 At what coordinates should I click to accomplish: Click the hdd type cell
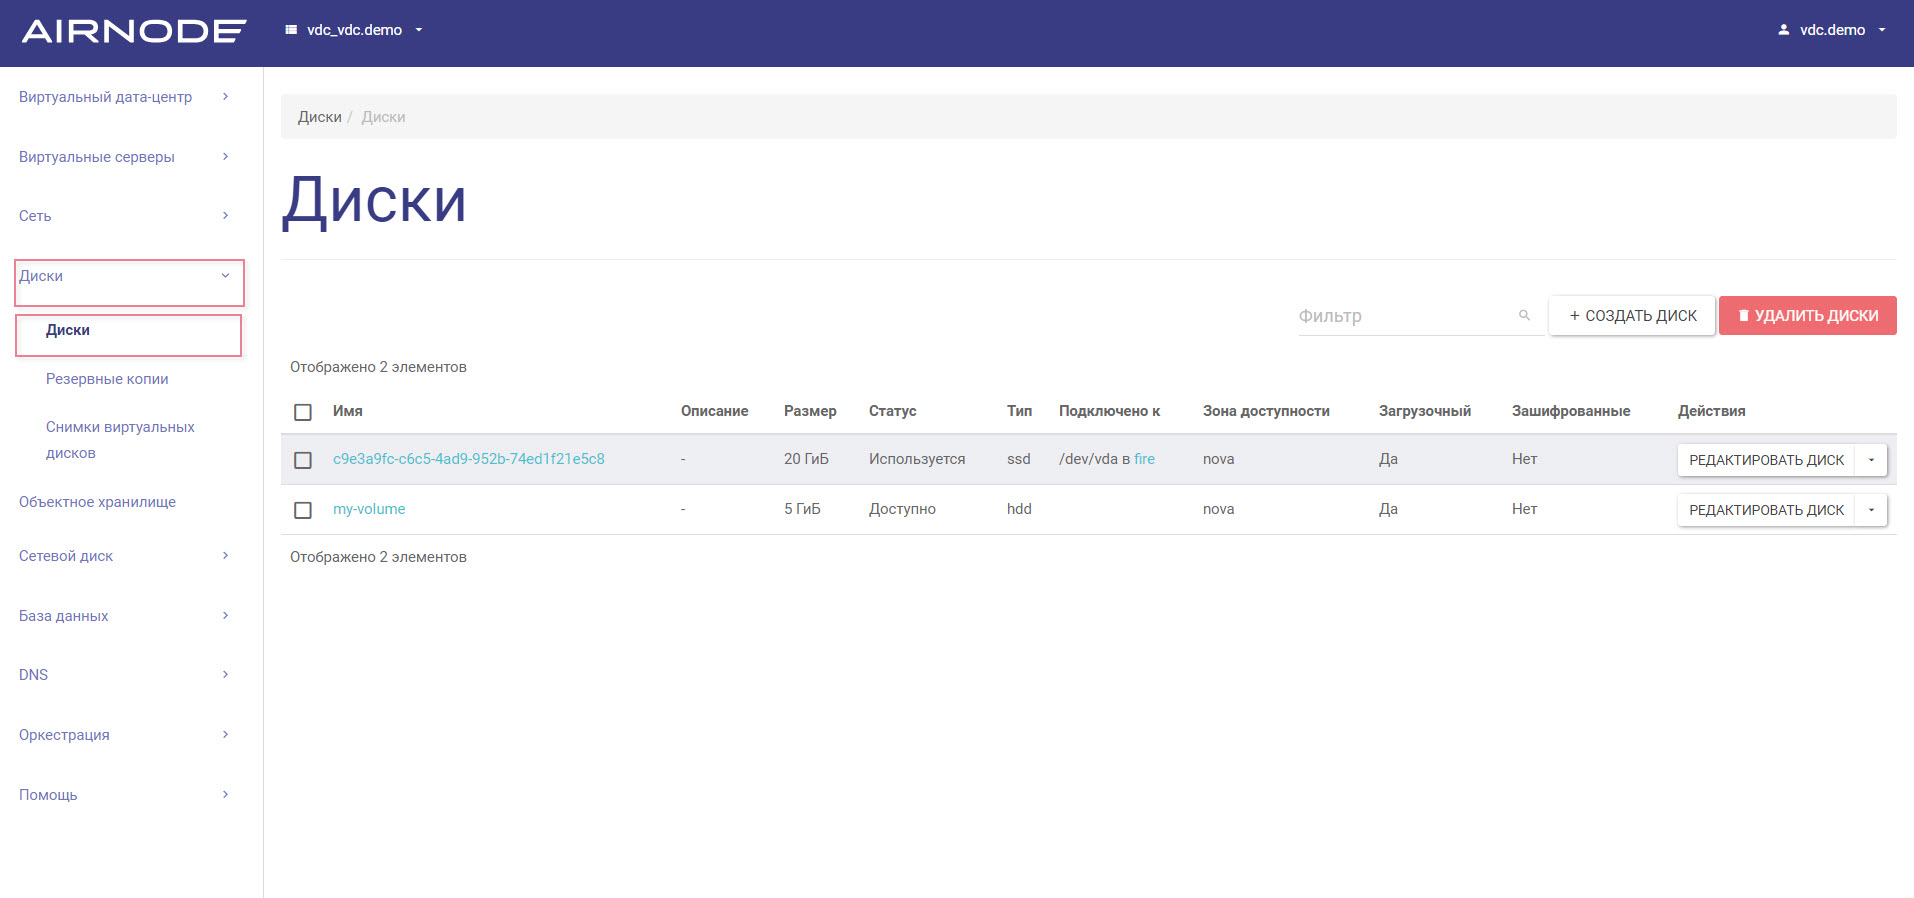click(x=1019, y=509)
